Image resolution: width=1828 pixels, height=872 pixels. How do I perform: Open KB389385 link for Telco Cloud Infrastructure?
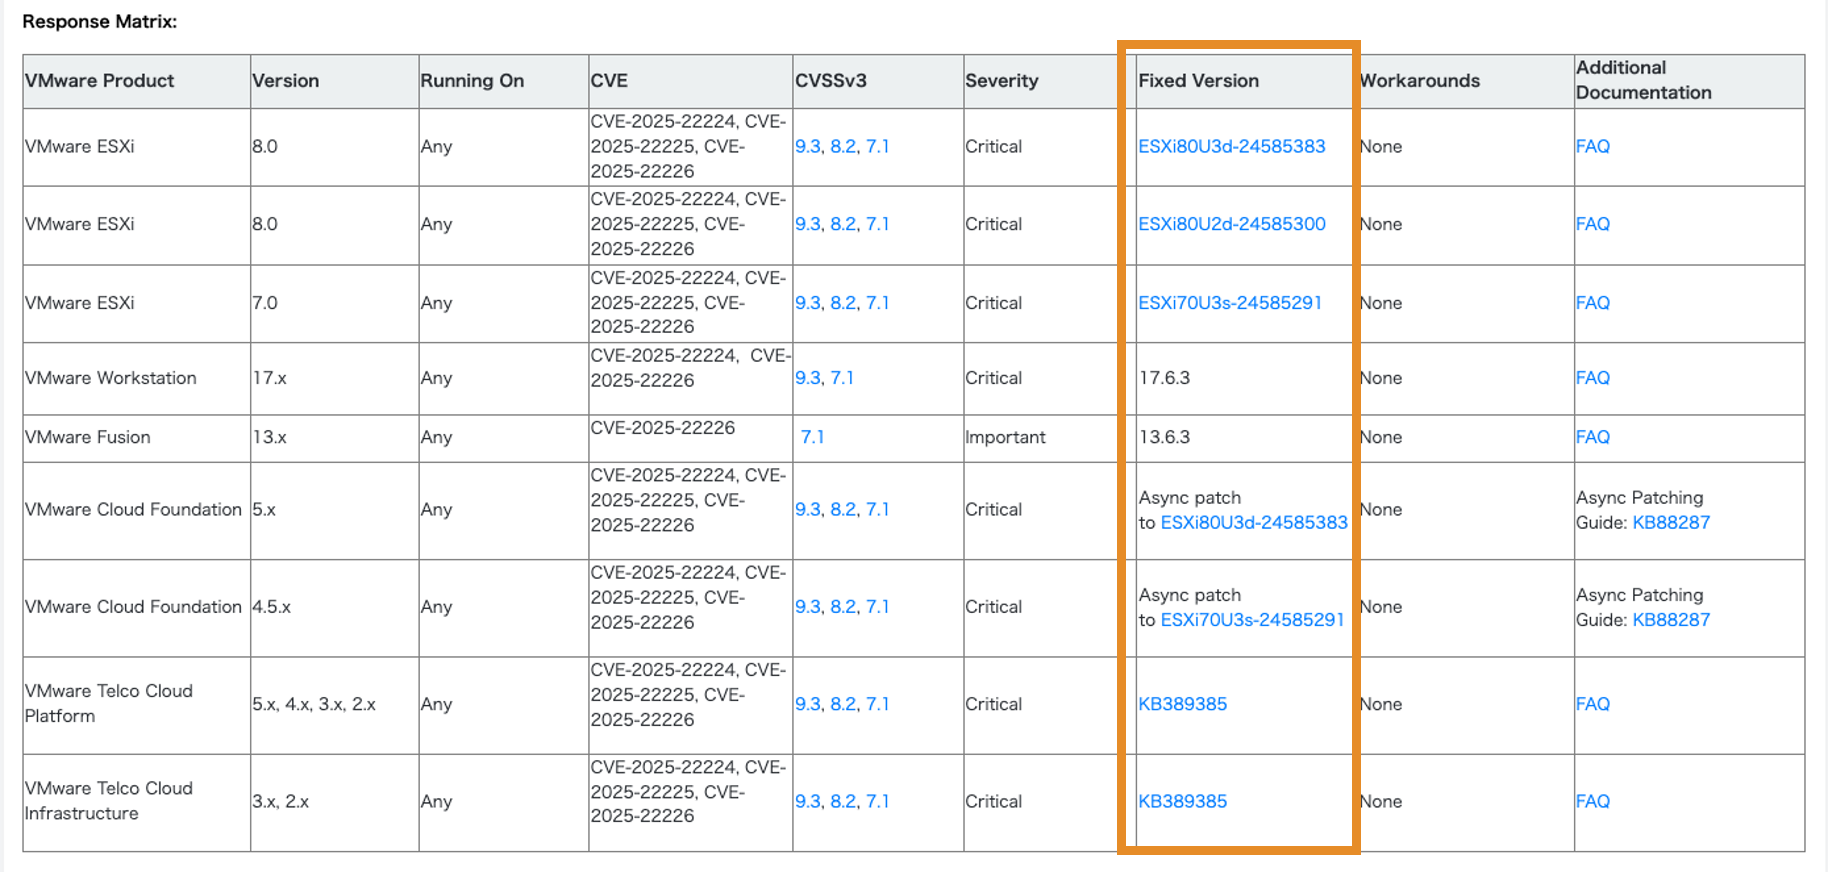pos(1182,801)
